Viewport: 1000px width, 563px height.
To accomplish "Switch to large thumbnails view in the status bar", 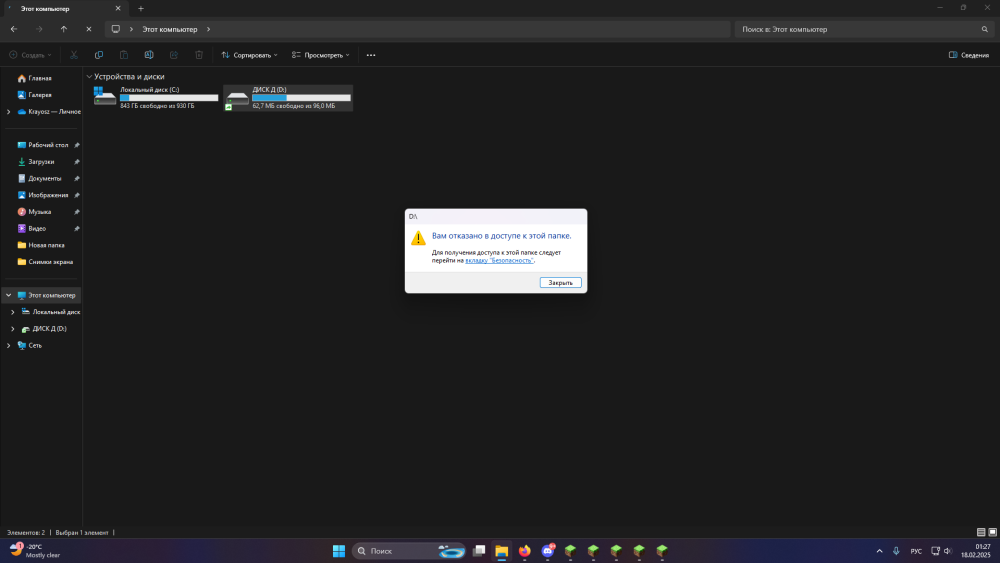I will click(992, 532).
